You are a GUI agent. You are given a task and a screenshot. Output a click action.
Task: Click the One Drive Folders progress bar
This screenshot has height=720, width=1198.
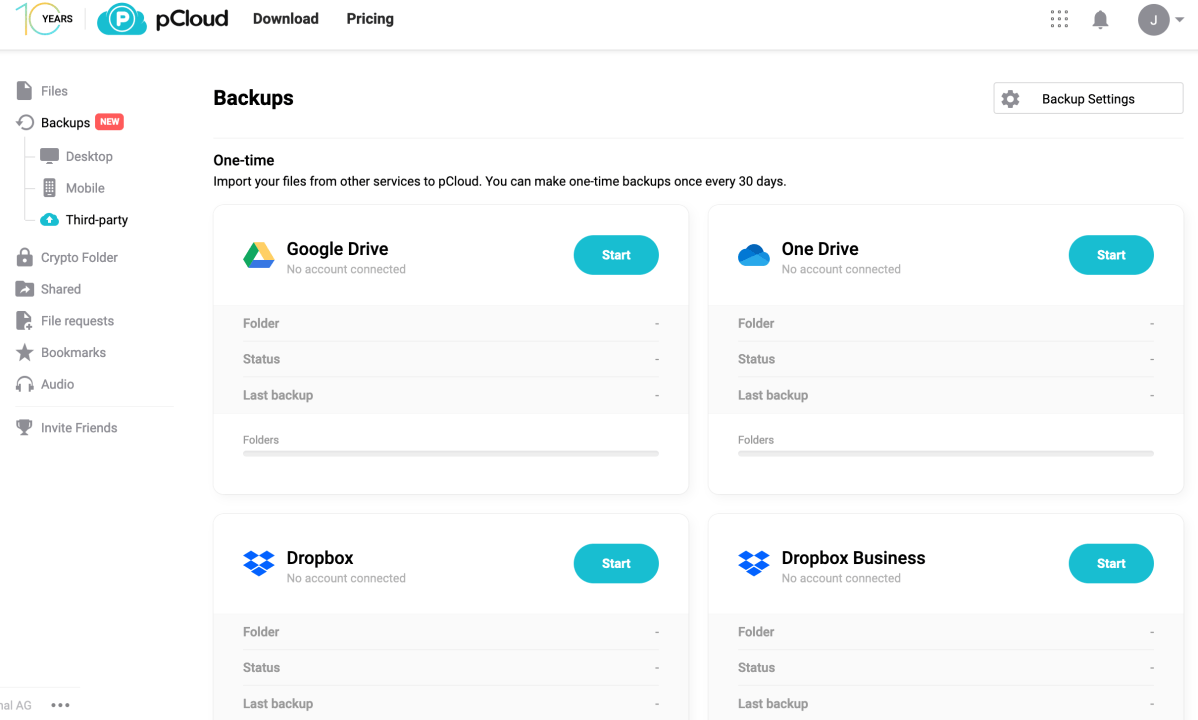click(946, 453)
